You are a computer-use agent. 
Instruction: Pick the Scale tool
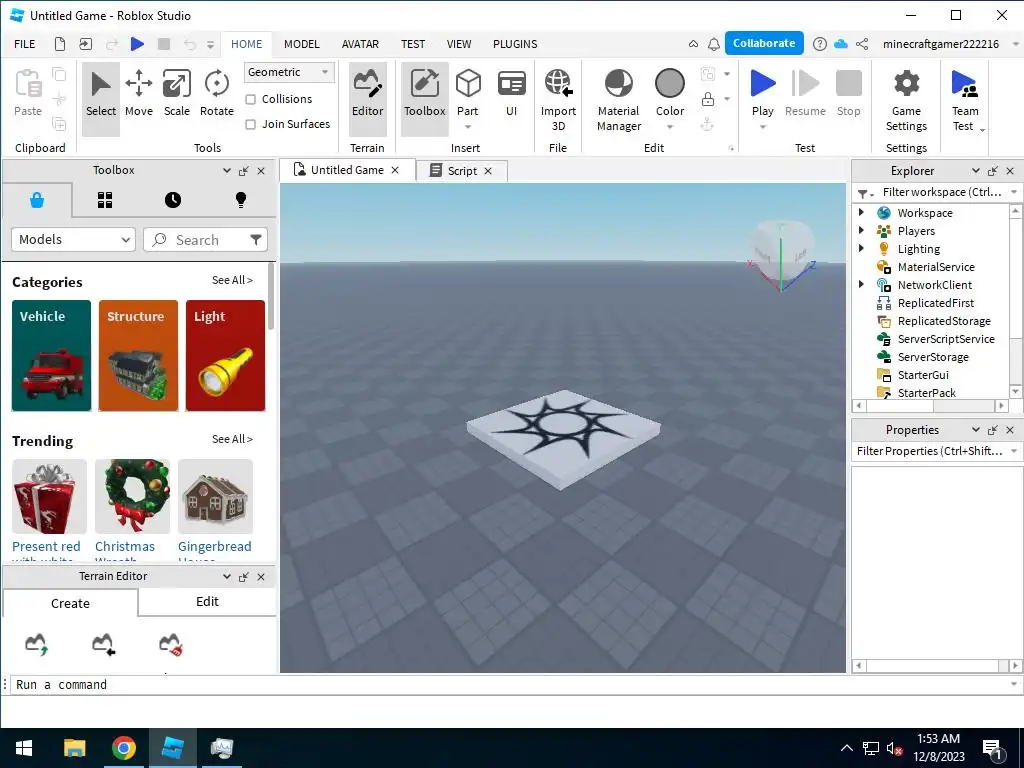[x=177, y=95]
